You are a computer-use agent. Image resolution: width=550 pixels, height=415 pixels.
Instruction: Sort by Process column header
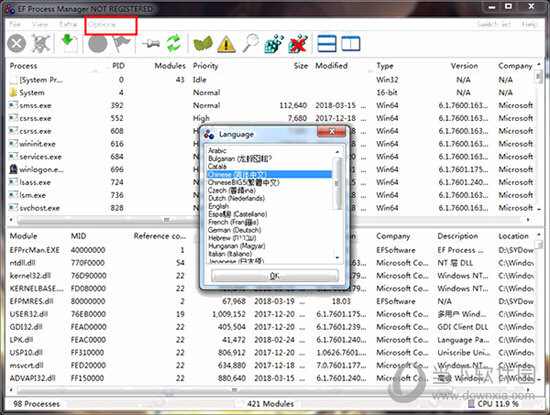23,66
